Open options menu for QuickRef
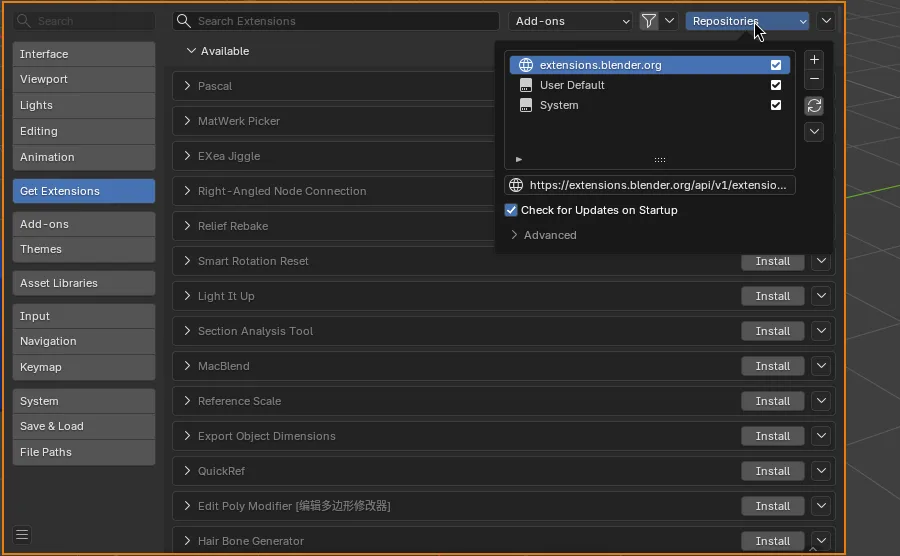 pyautogui.click(x=821, y=471)
